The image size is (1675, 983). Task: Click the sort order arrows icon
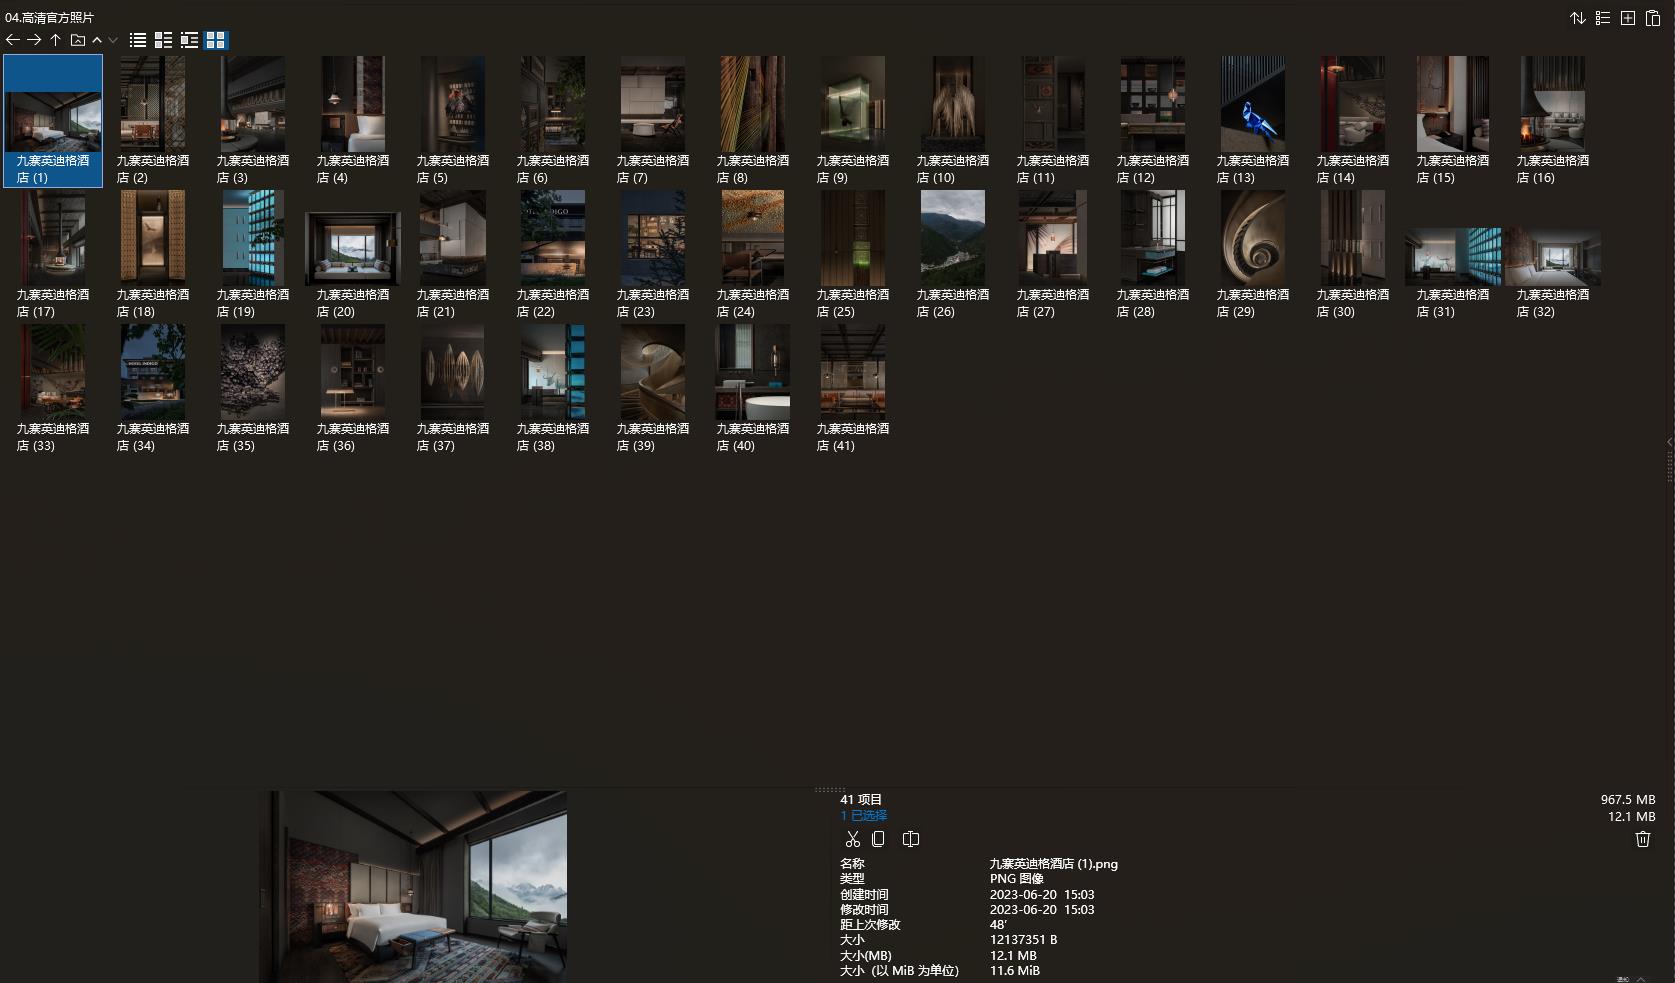pos(1577,18)
